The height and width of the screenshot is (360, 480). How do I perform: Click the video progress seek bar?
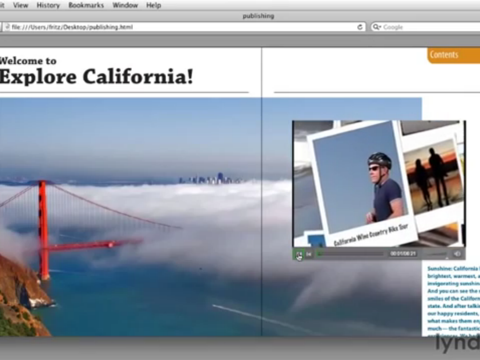point(351,254)
